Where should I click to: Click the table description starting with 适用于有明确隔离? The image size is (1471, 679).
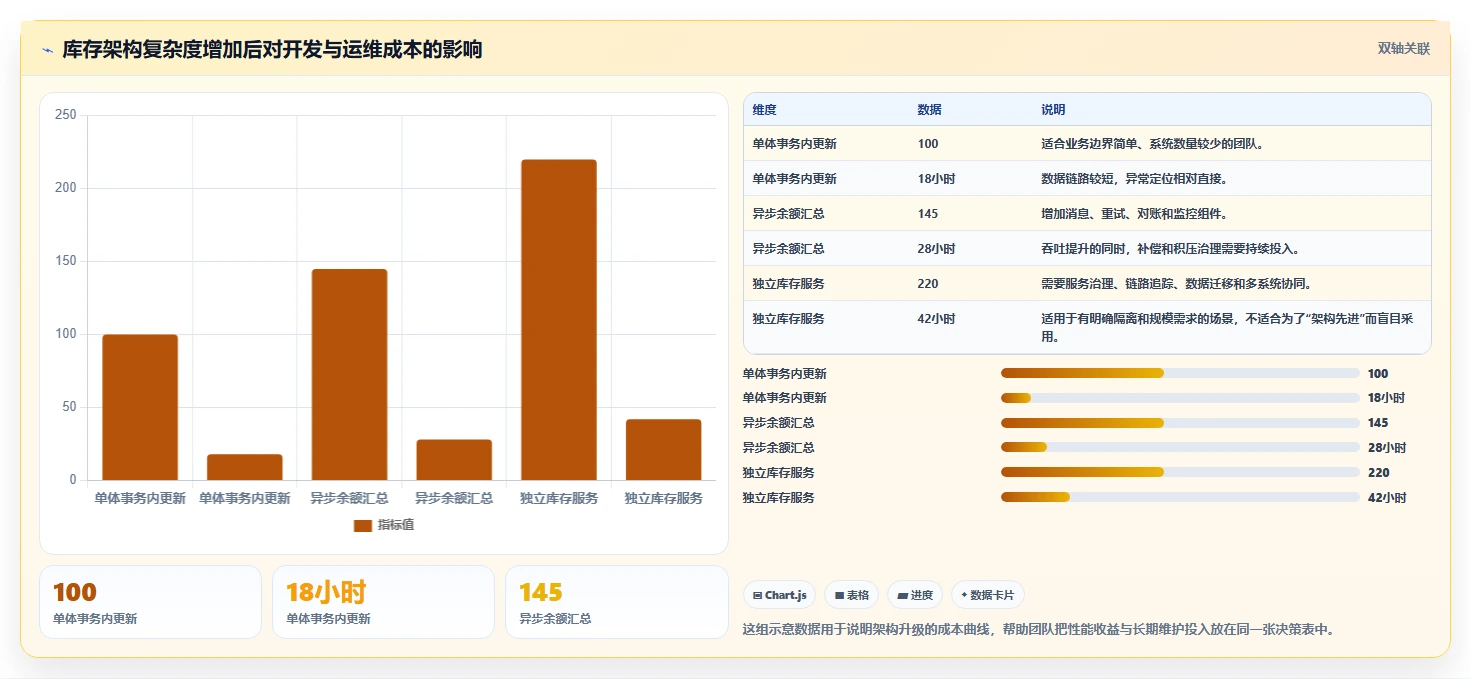coord(1228,328)
